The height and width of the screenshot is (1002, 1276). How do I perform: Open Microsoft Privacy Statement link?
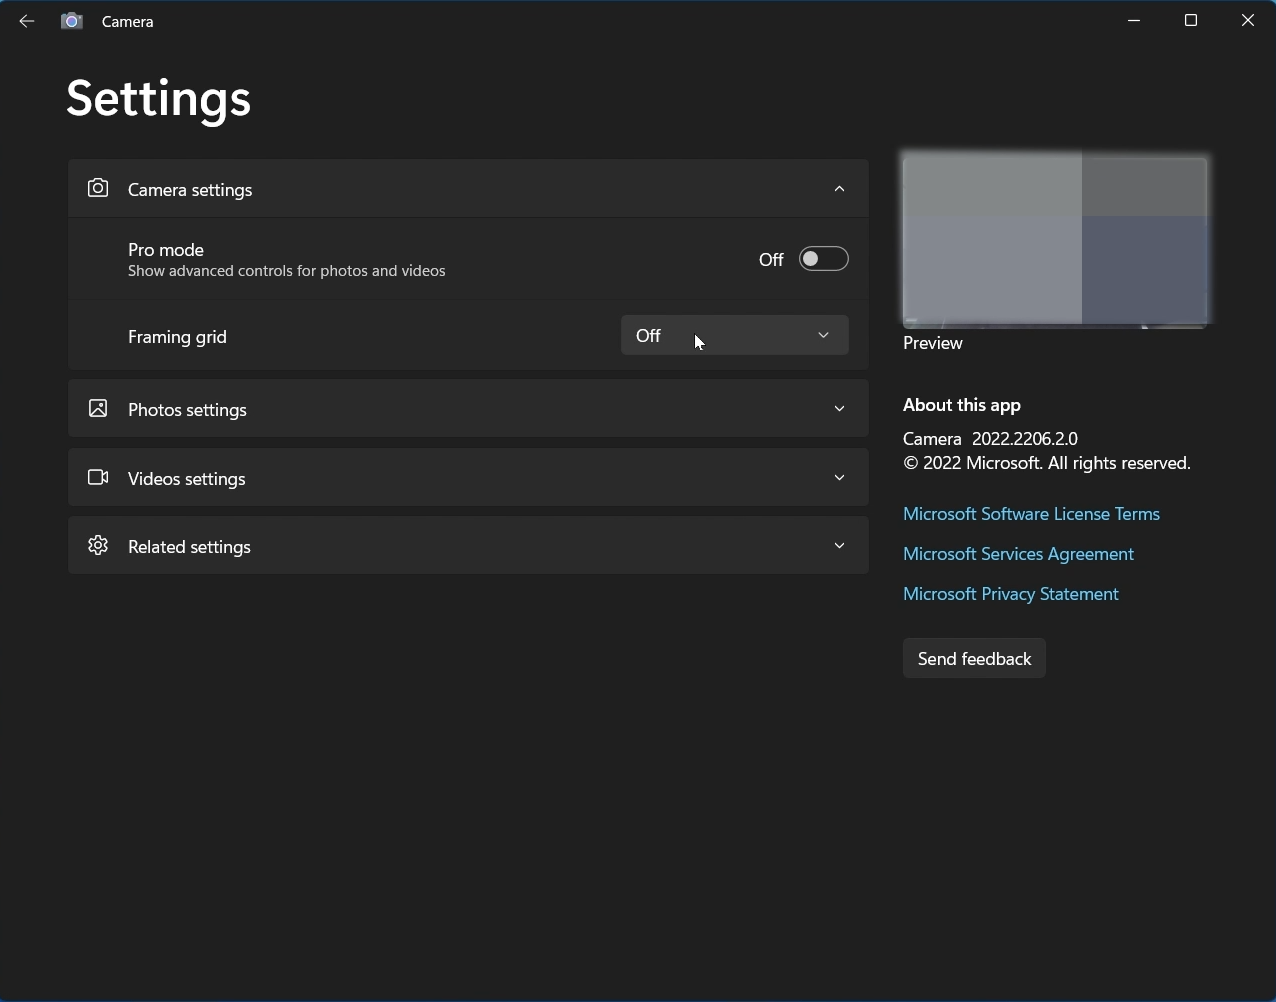pos(1010,594)
